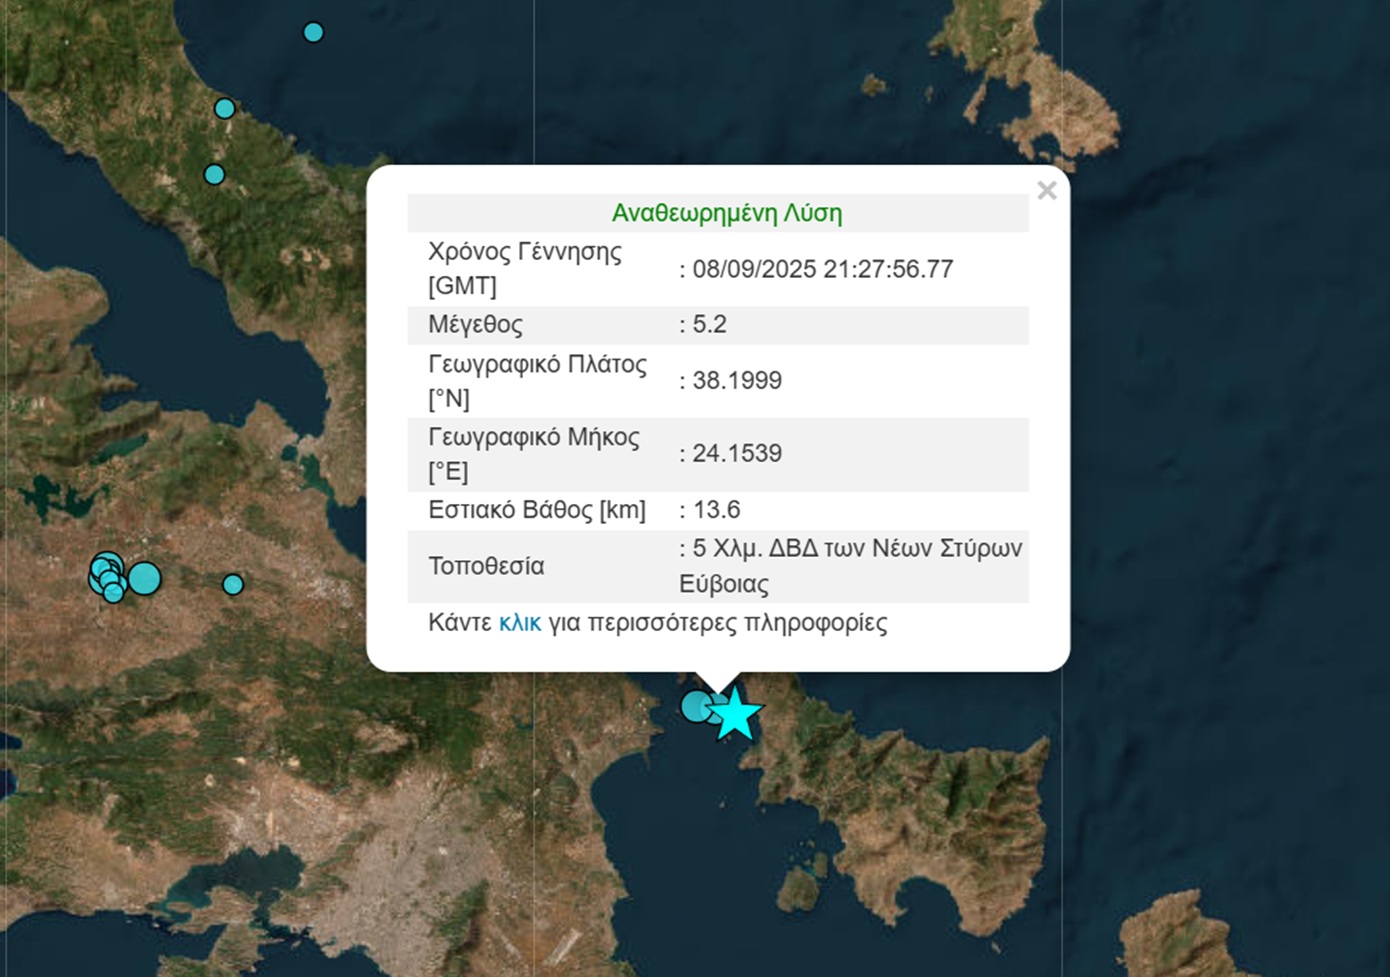Click the longitude value 24.1539
Viewport: 1390px width, 977px height.
737,453
